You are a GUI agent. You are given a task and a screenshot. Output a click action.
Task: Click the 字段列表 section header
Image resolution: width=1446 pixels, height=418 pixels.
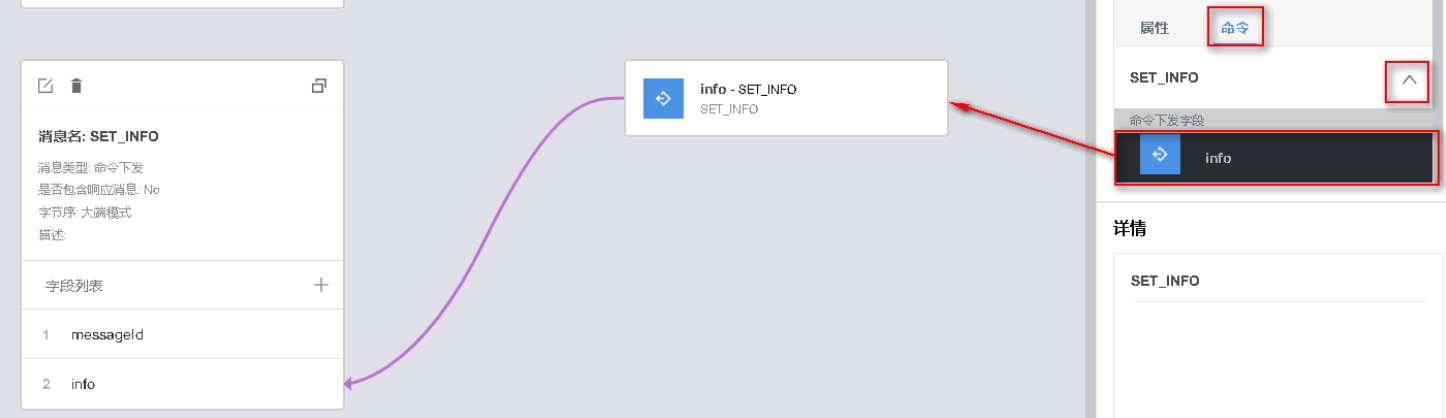point(74,286)
